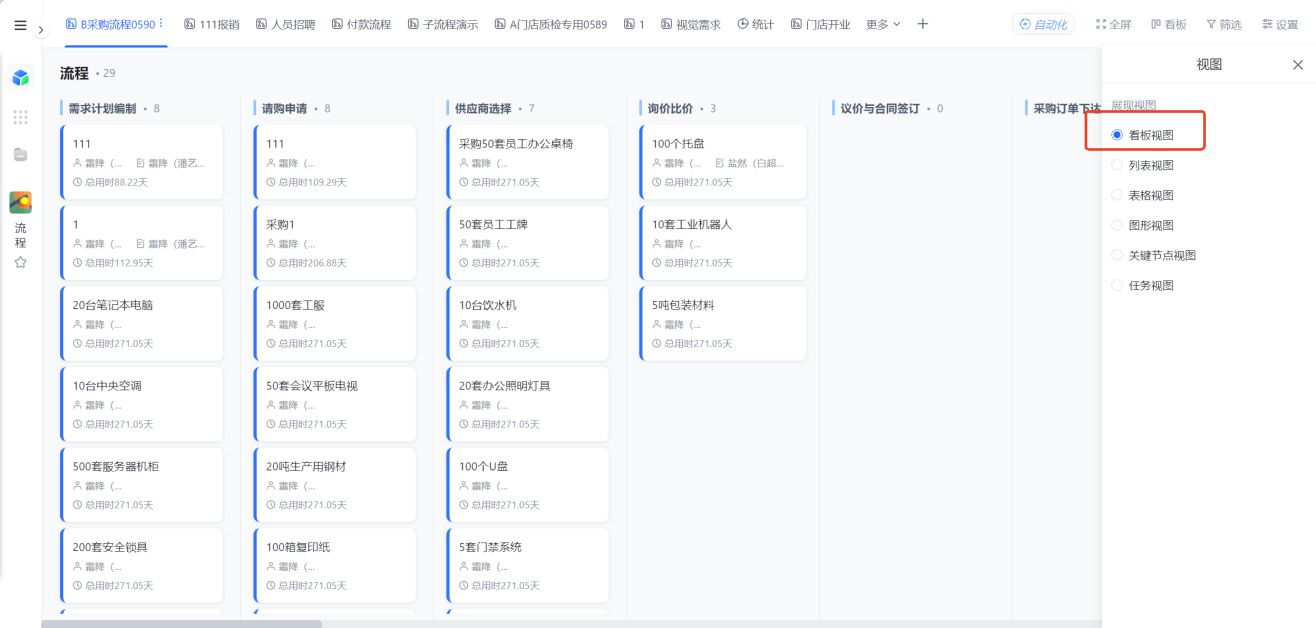Click the horizontal scrollbar at the bottom
This screenshot has height=628, width=1316.
pyautogui.click(x=182, y=623)
